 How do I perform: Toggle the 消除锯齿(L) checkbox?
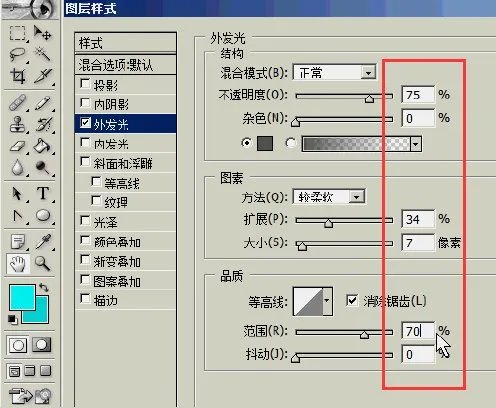coord(352,300)
